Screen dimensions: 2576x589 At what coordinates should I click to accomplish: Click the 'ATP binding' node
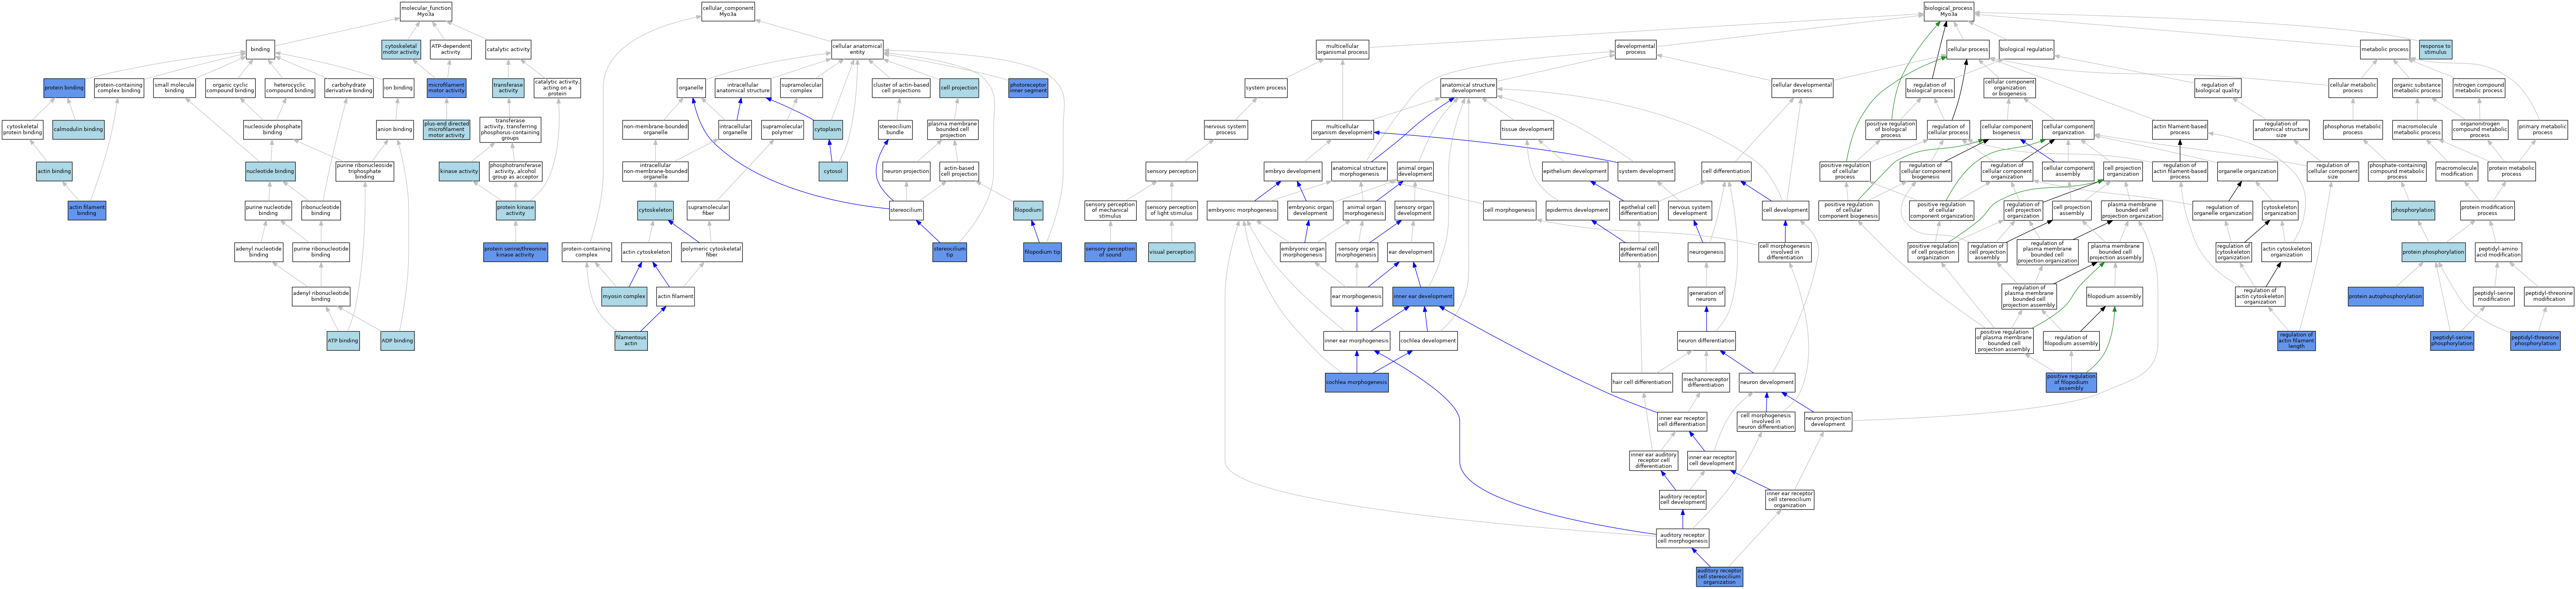point(343,340)
